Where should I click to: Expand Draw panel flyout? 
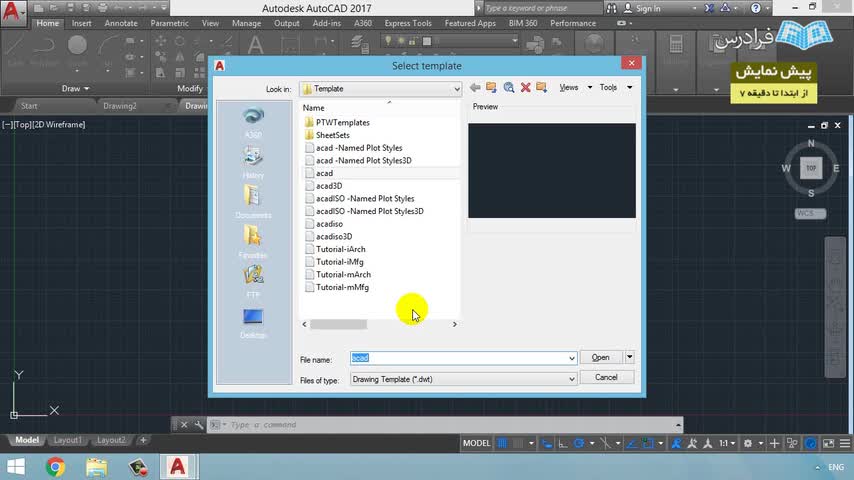pyautogui.click(x=75, y=88)
